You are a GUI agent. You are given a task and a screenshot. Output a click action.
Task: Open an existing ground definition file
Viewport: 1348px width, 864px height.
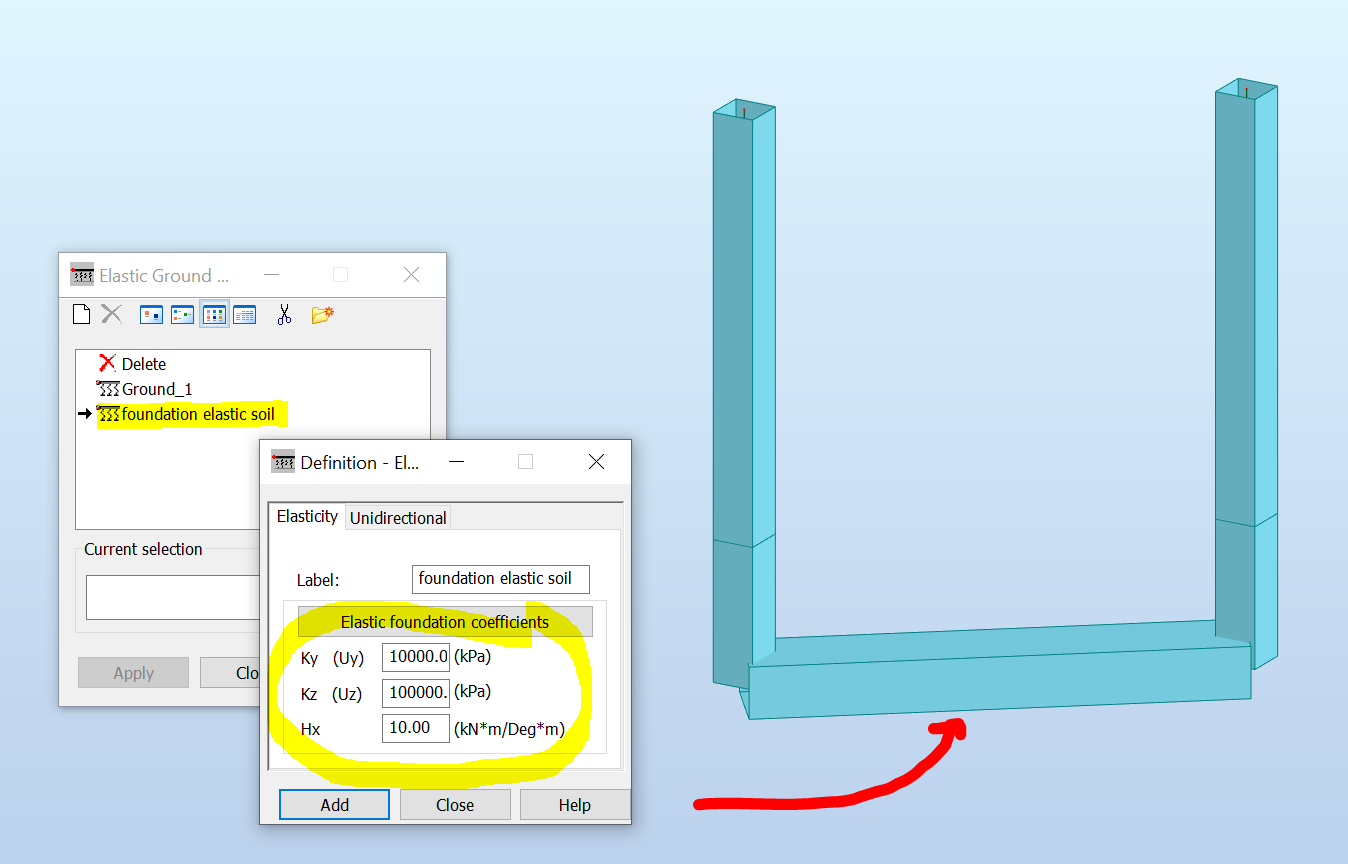(x=320, y=313)
